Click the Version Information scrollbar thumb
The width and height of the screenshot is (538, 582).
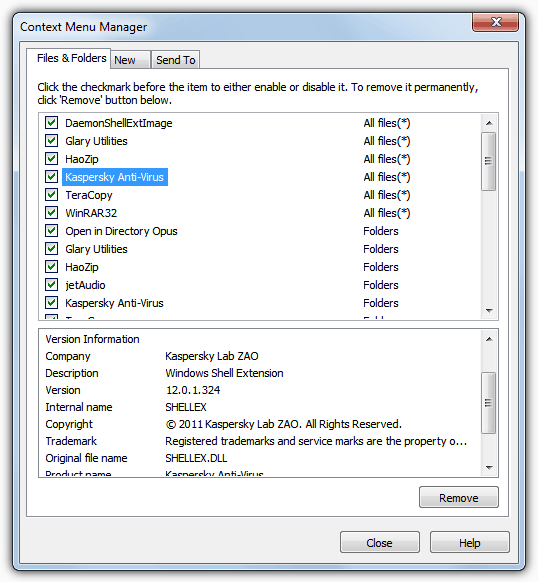(x=489, y=403)
